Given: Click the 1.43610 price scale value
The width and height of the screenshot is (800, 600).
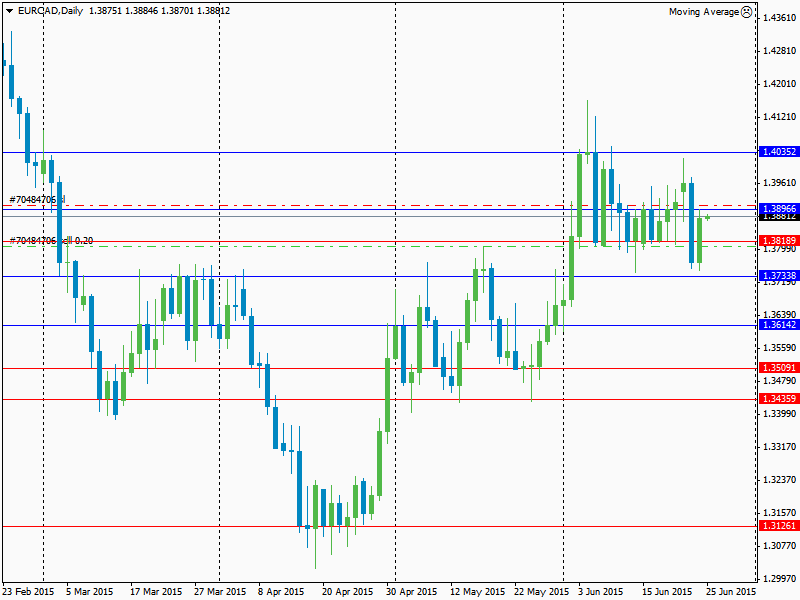Looking at the screenshot, I should pyautogui.click(x=779, y=18).
